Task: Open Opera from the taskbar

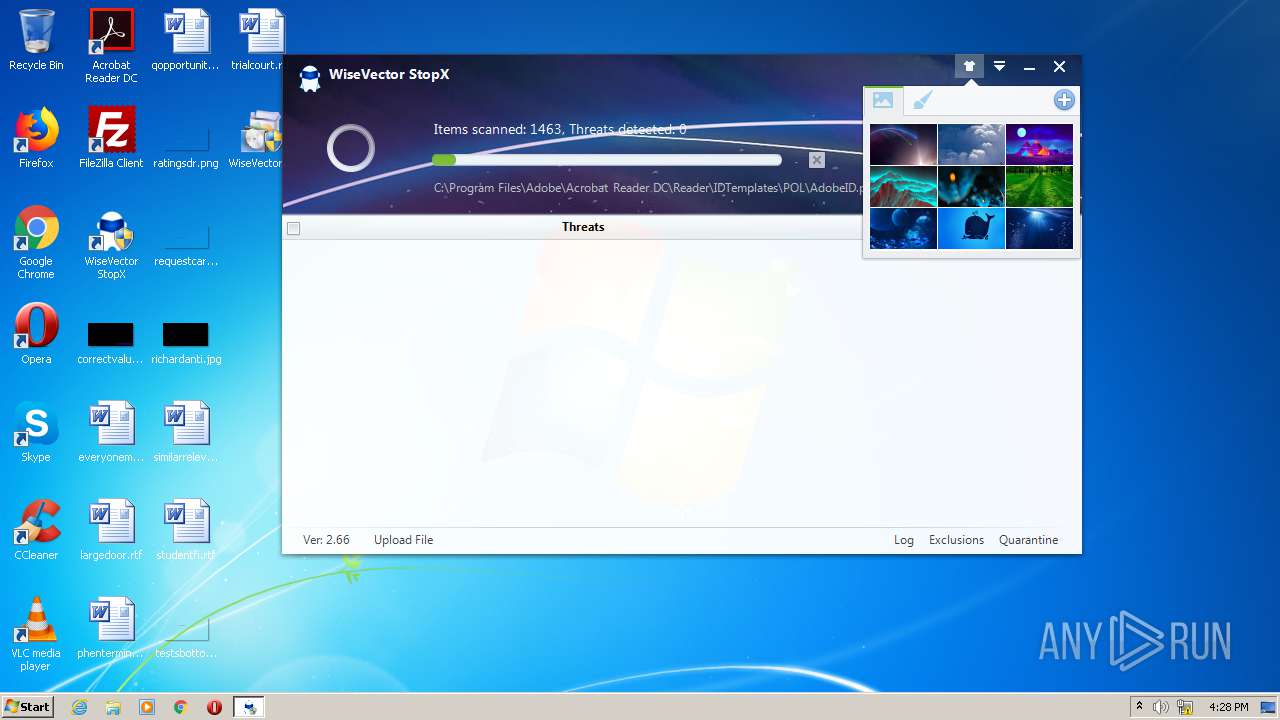Action: [214, 707]
